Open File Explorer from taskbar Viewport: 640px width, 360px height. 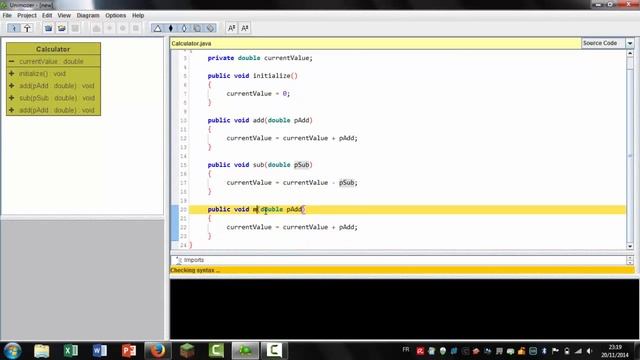[x=42, y=351]
